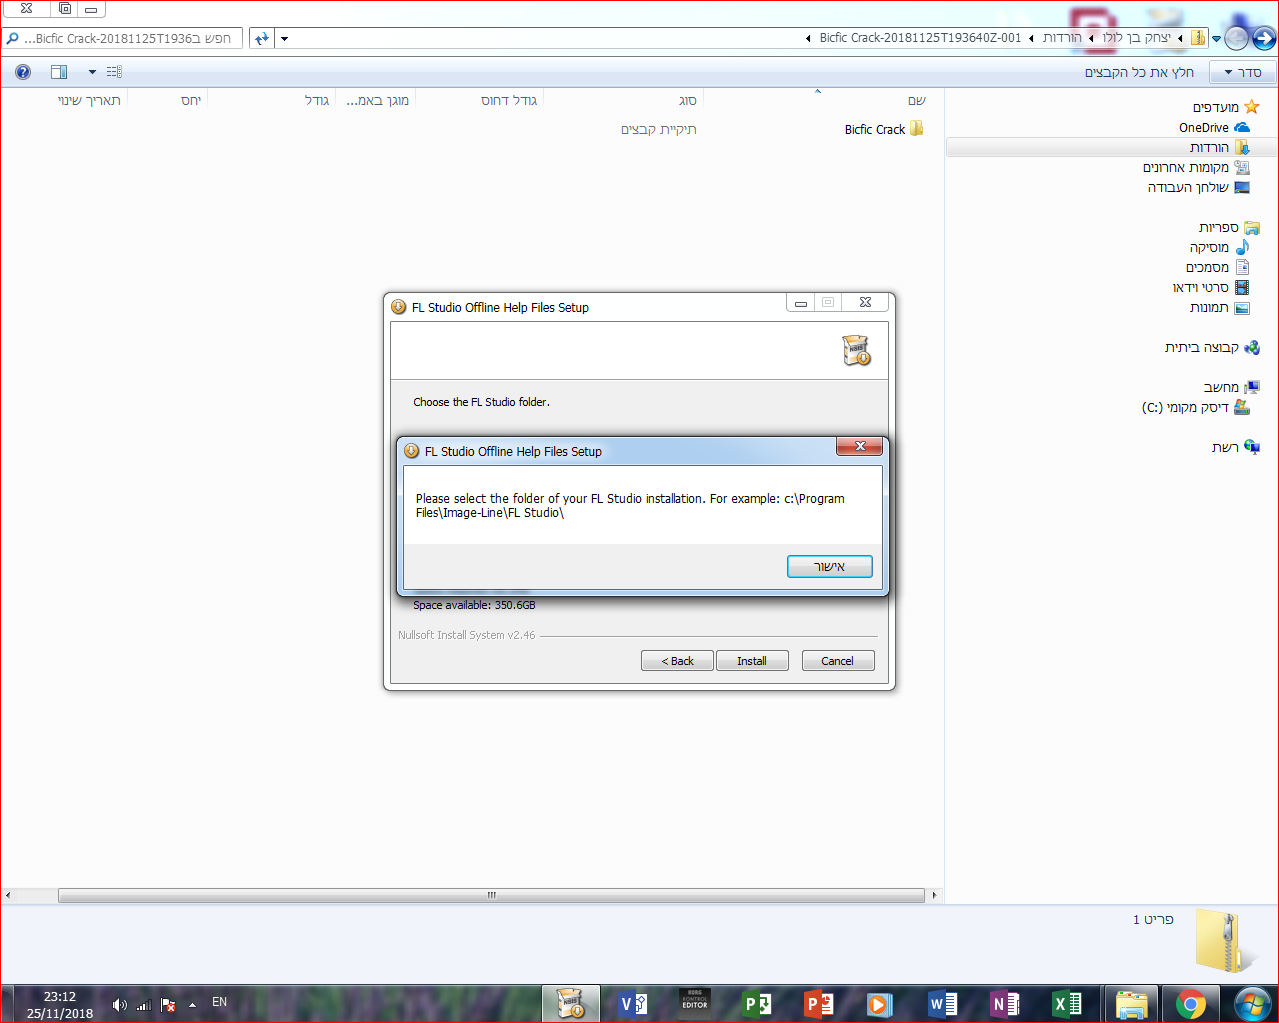
Task: Open the מסמכים library
Action: [x=1217, y=267]
